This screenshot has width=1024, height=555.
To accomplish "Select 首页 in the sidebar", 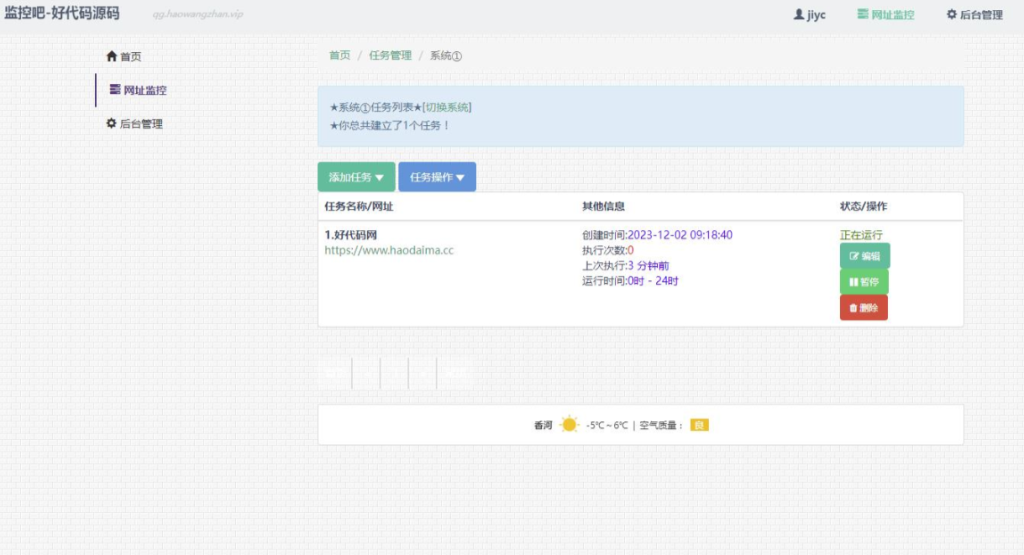I will pos(124,57).
